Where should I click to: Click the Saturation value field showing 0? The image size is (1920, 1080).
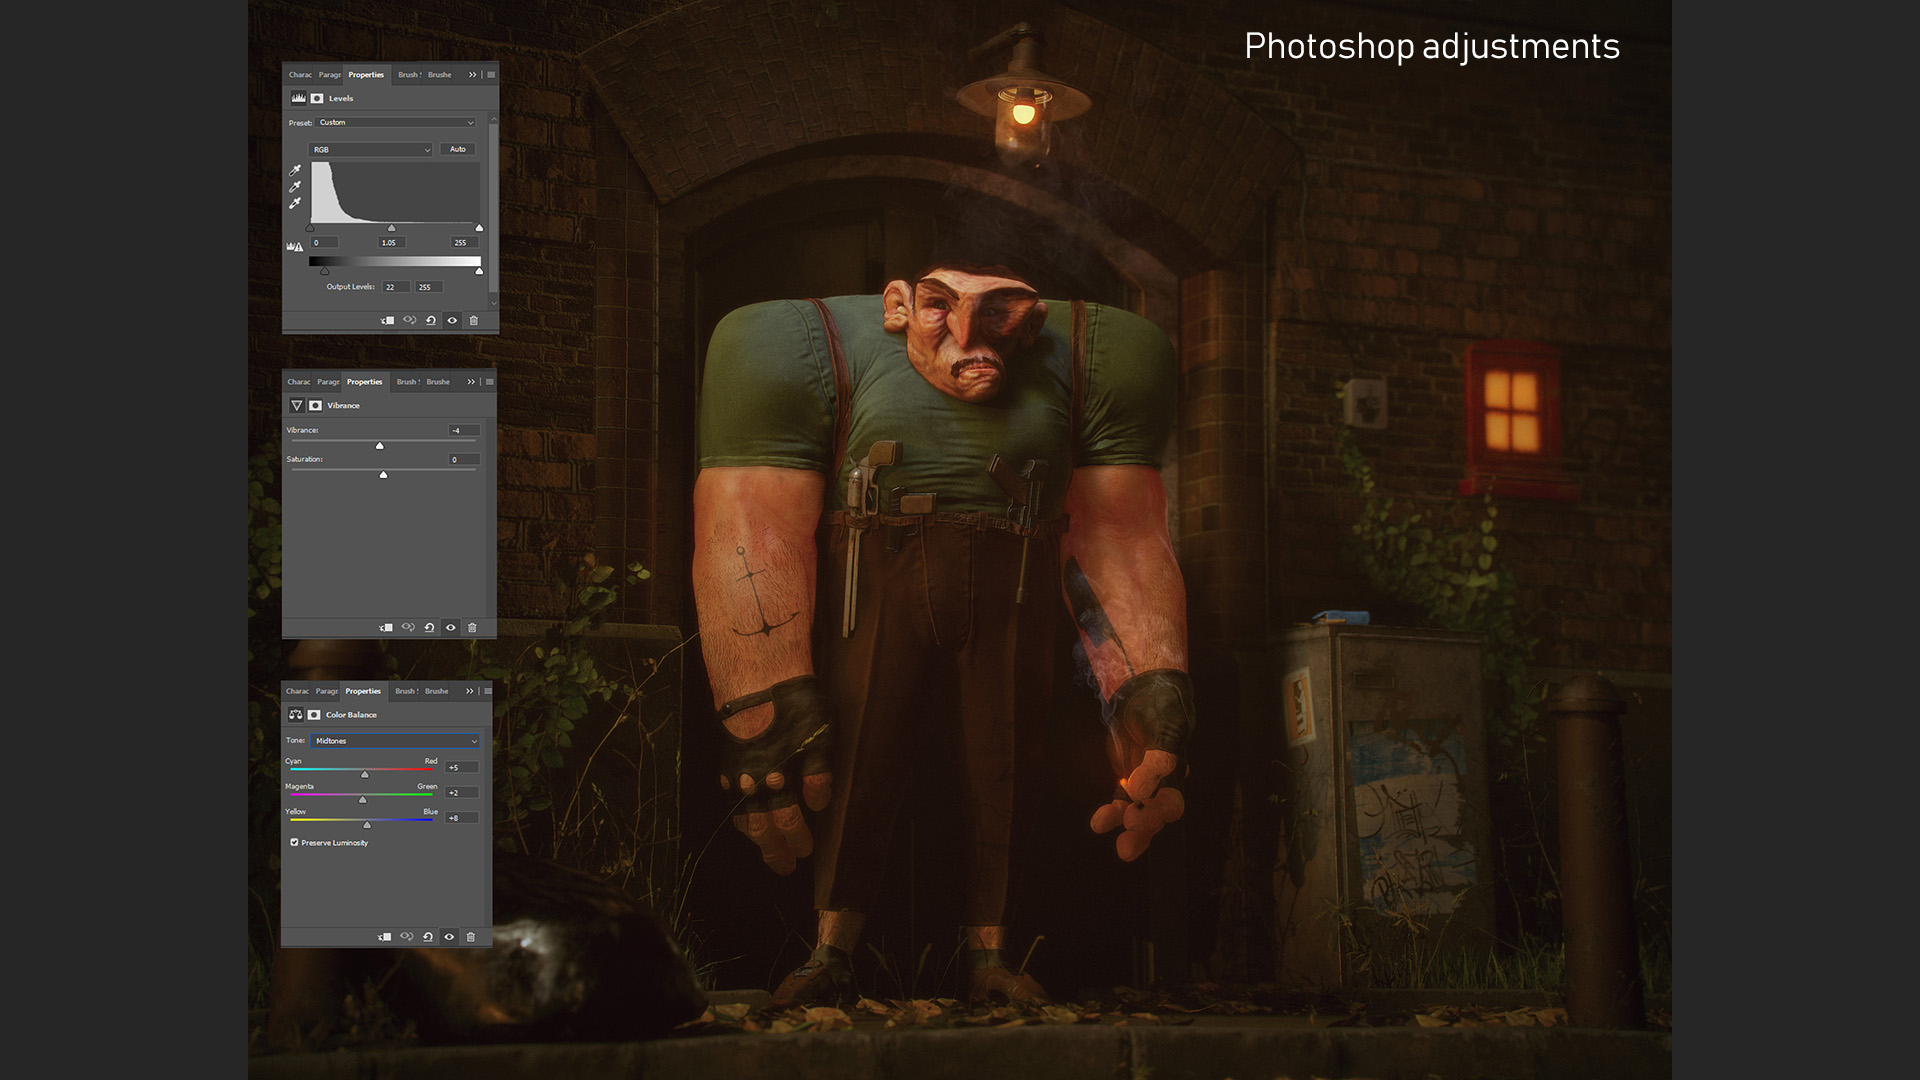click(464, 460)
